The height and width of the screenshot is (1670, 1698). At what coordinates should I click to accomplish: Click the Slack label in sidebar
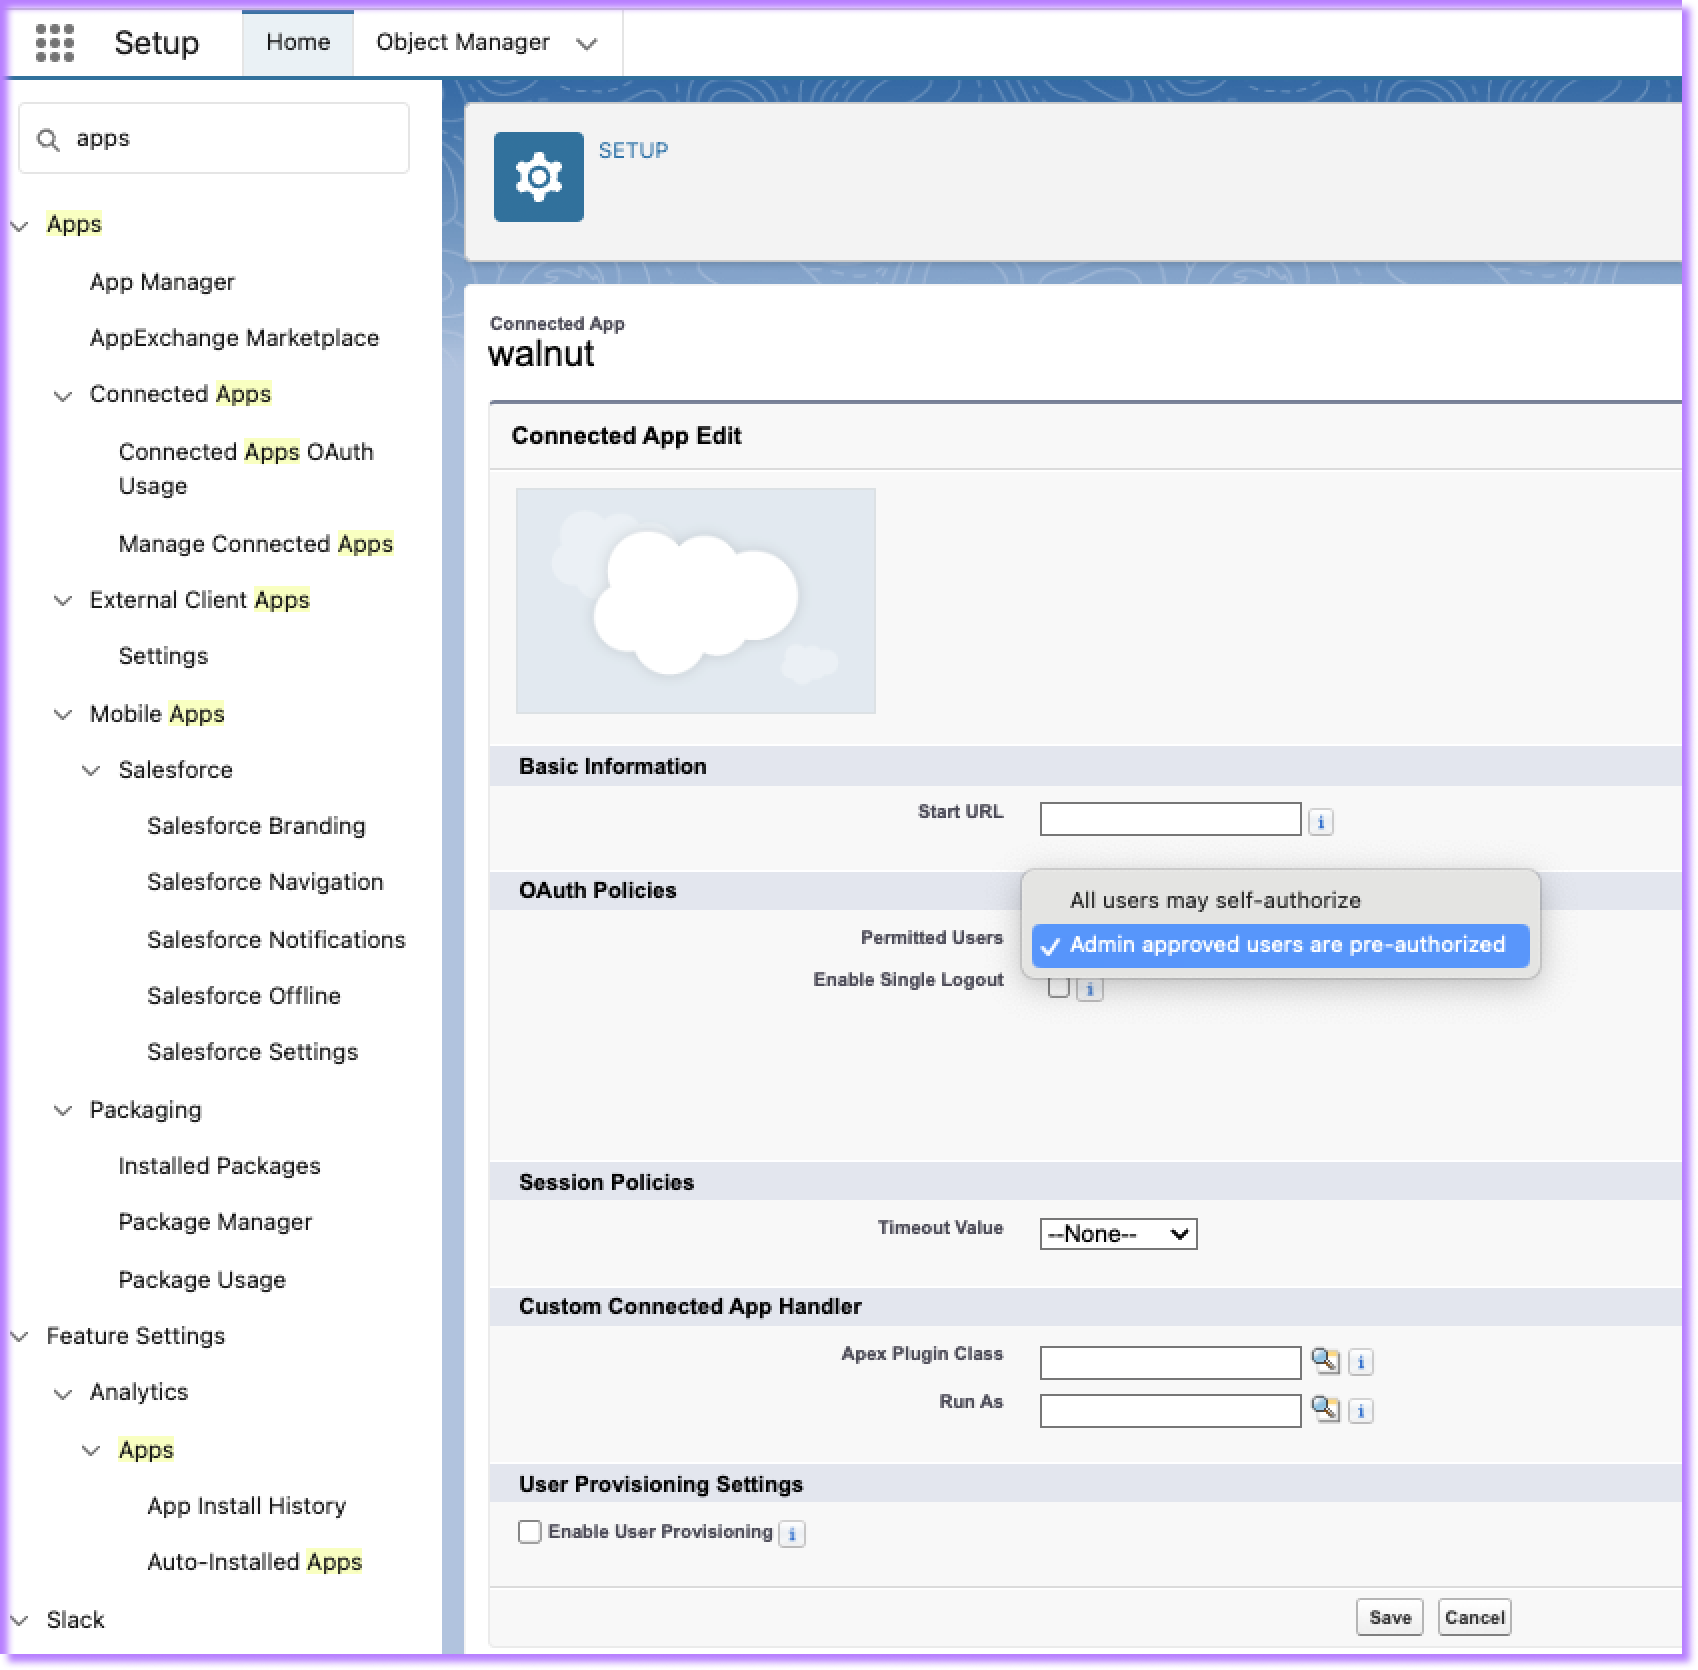[x=75, y=1620]
